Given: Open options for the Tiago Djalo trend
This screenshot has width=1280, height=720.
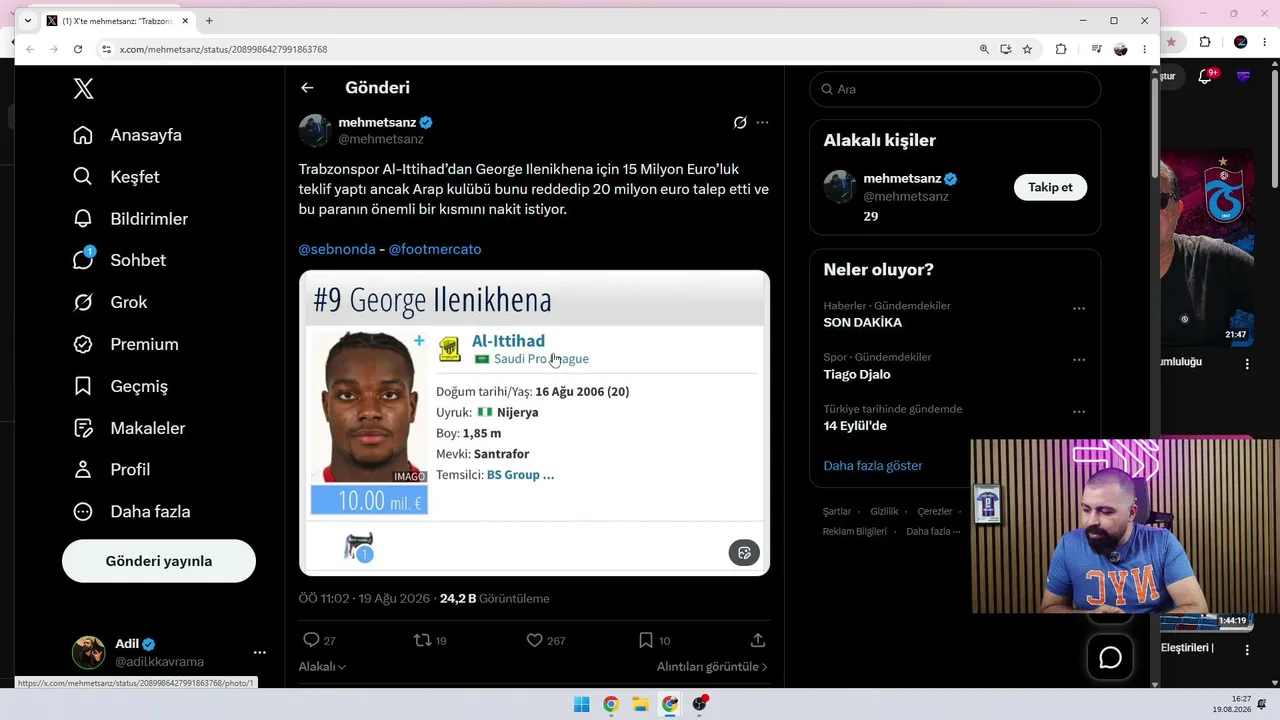Looking at the screenshot, I should (1079, 360).
